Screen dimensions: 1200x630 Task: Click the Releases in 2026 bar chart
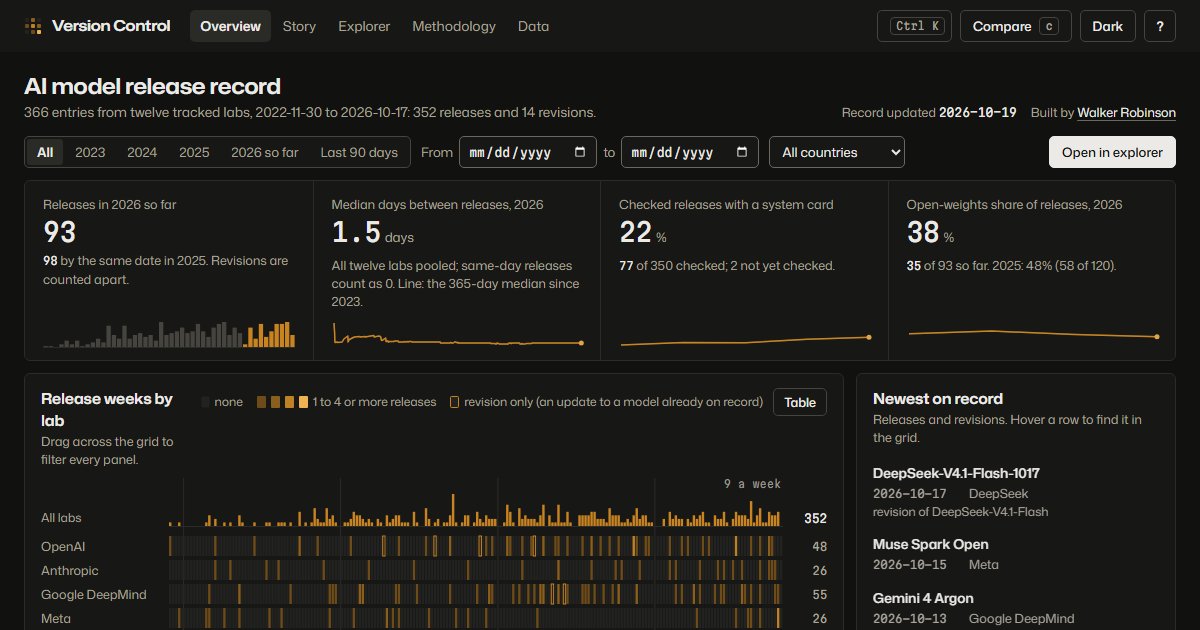tap(169, 334)
